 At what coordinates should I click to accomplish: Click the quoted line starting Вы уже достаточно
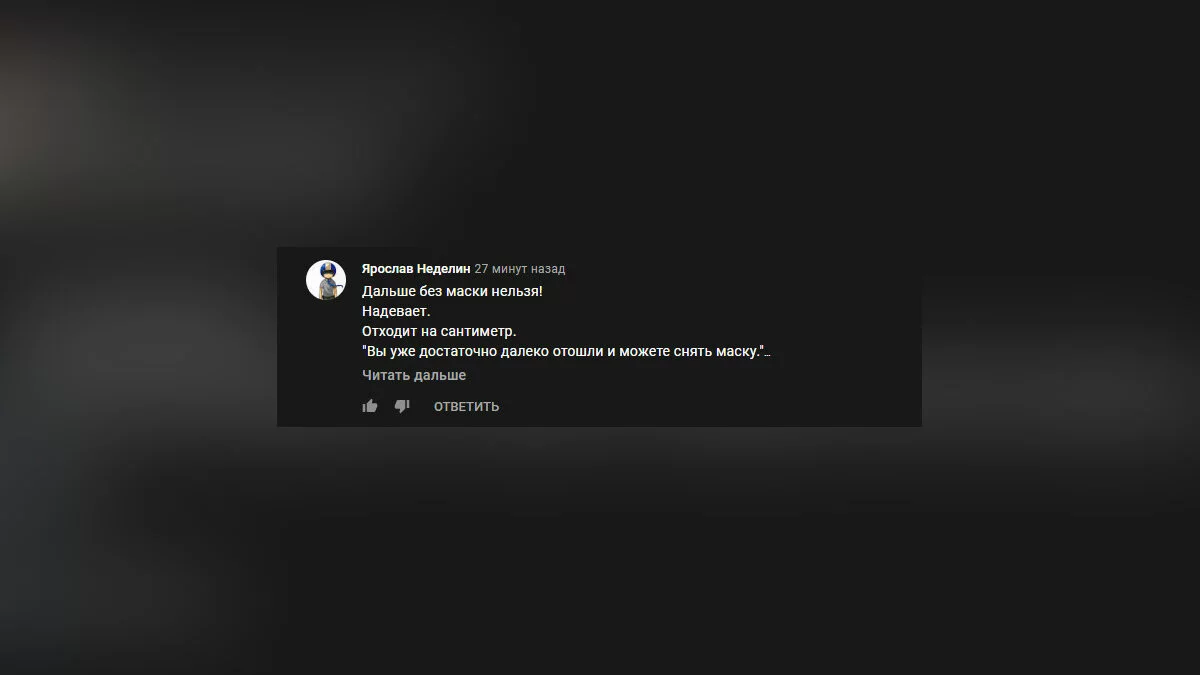coord(564,351)
